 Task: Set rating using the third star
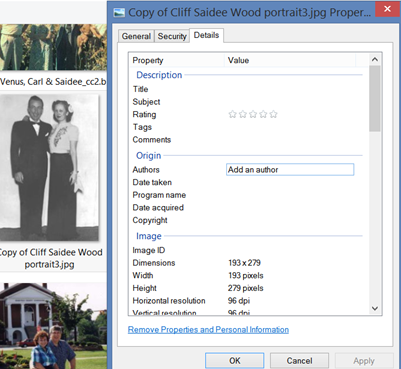[x=253, y=115]
